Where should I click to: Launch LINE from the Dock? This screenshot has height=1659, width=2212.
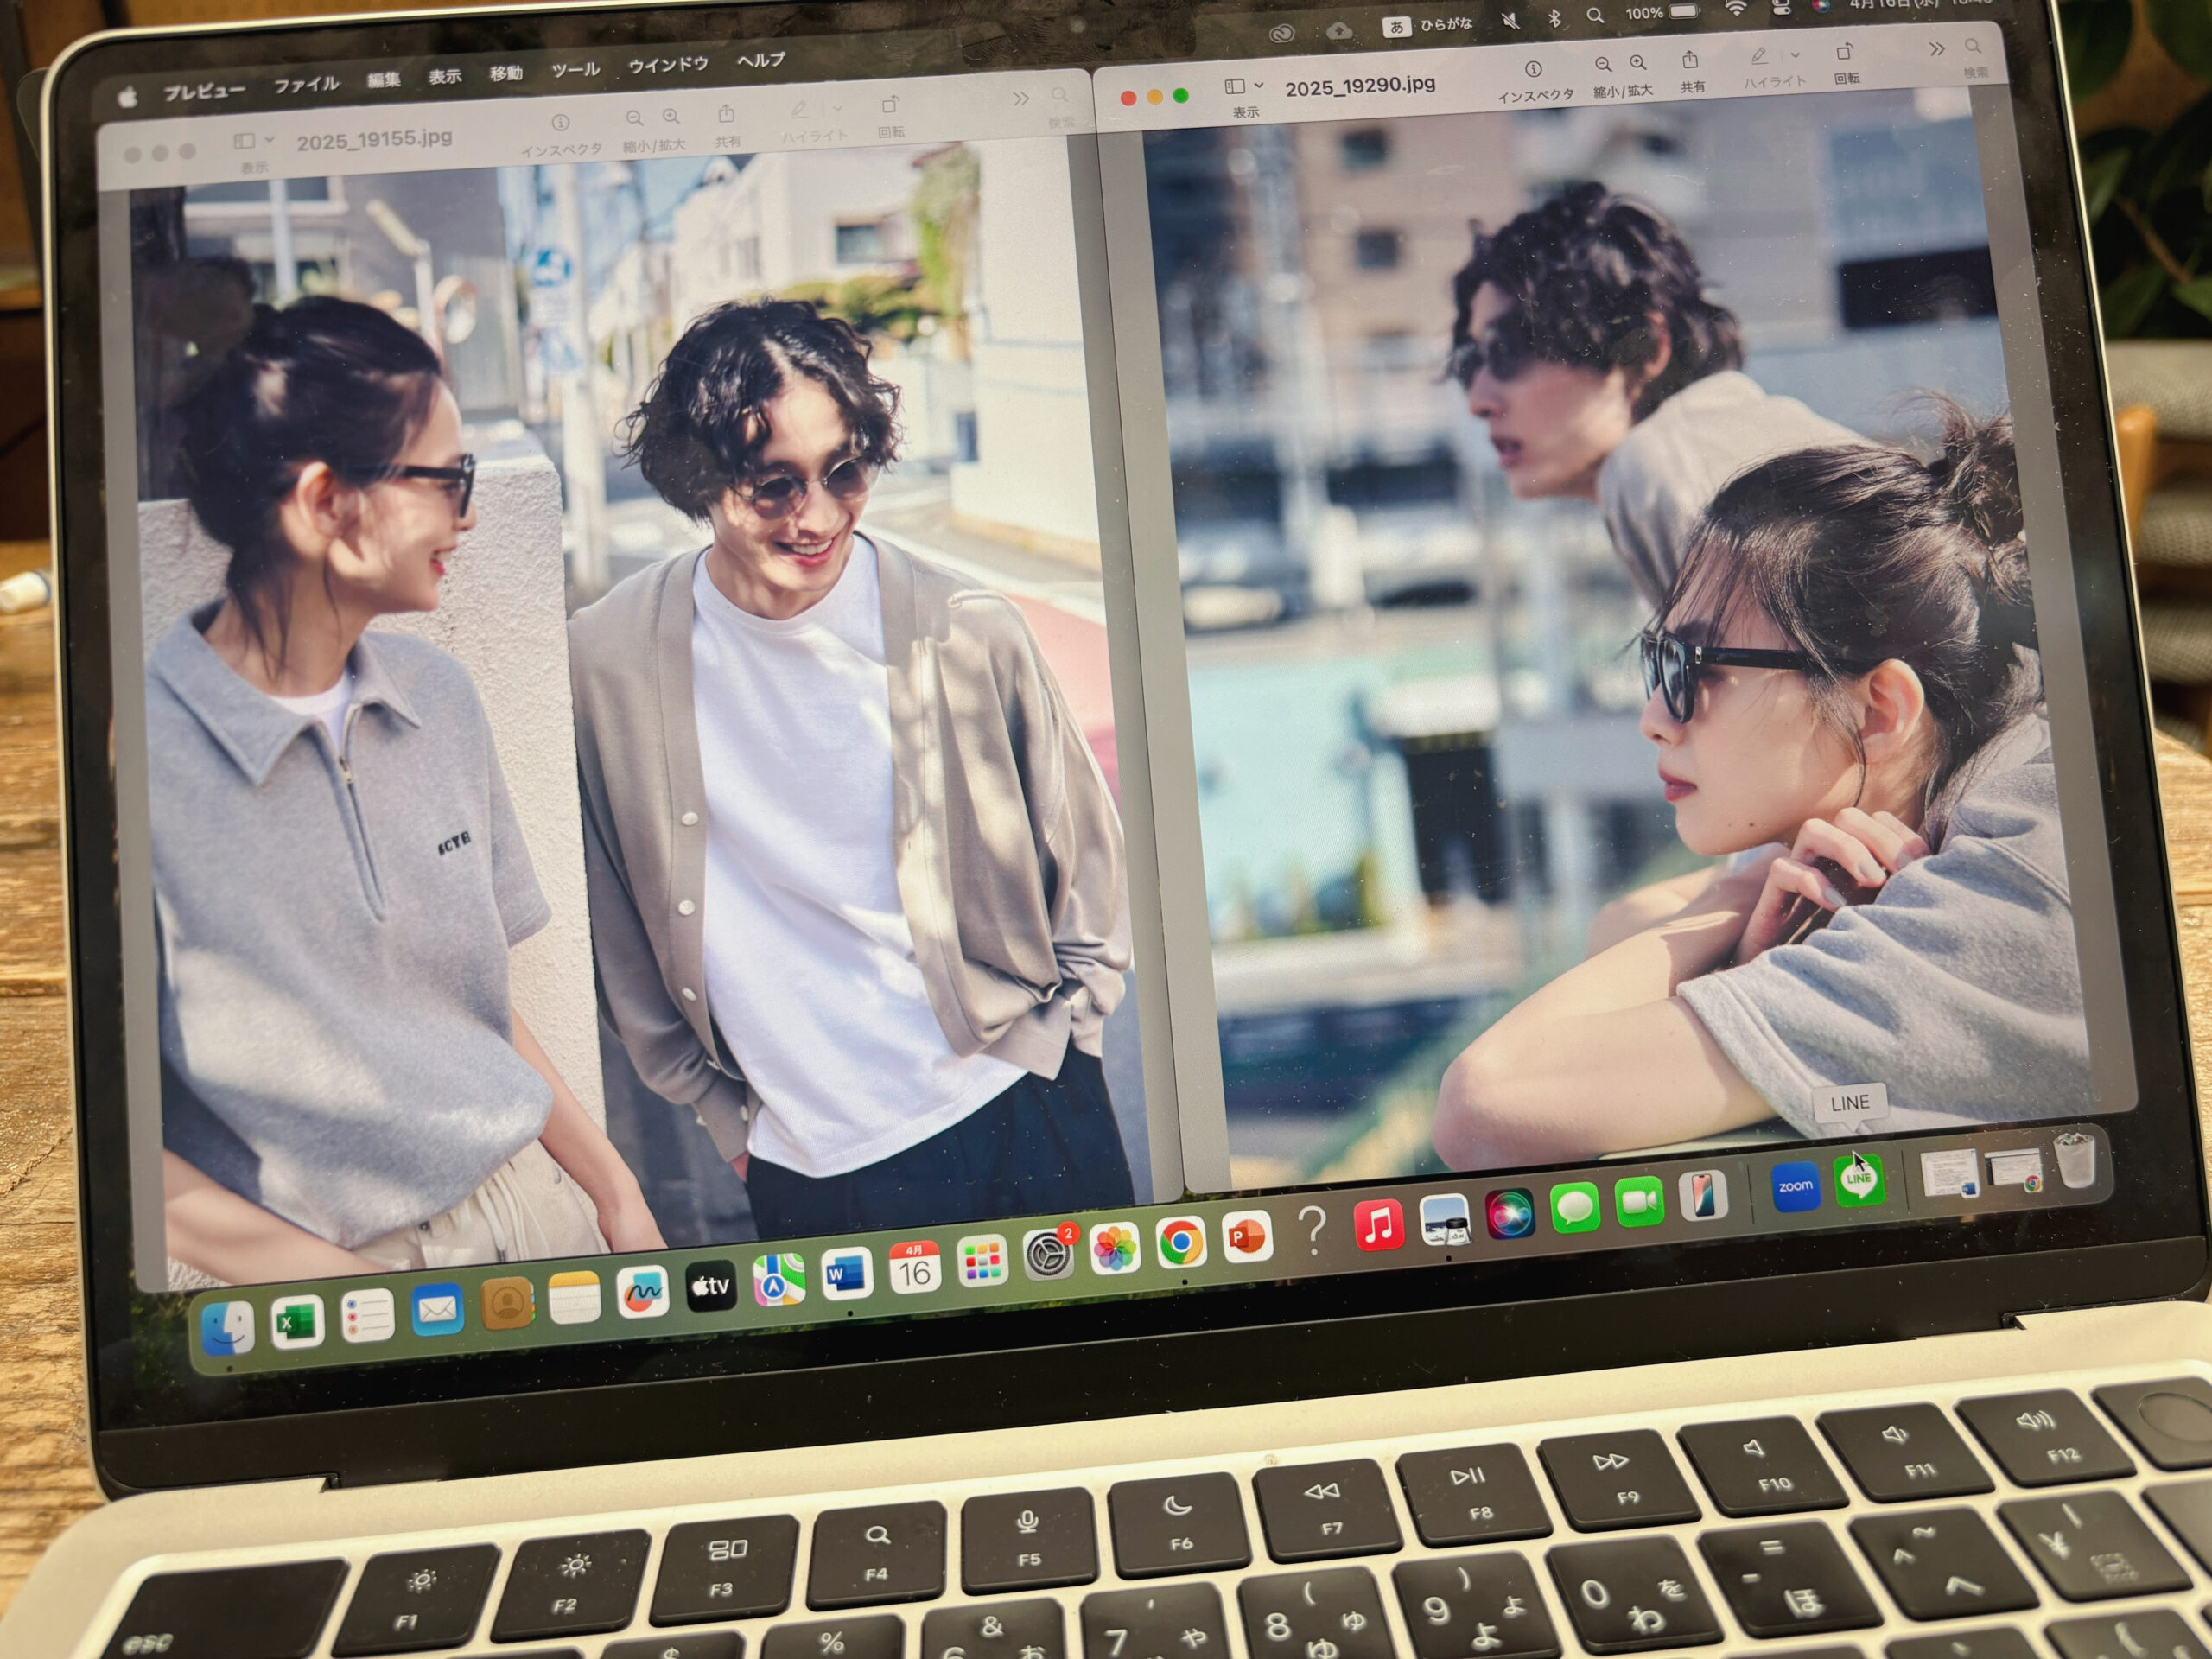1858,1180
